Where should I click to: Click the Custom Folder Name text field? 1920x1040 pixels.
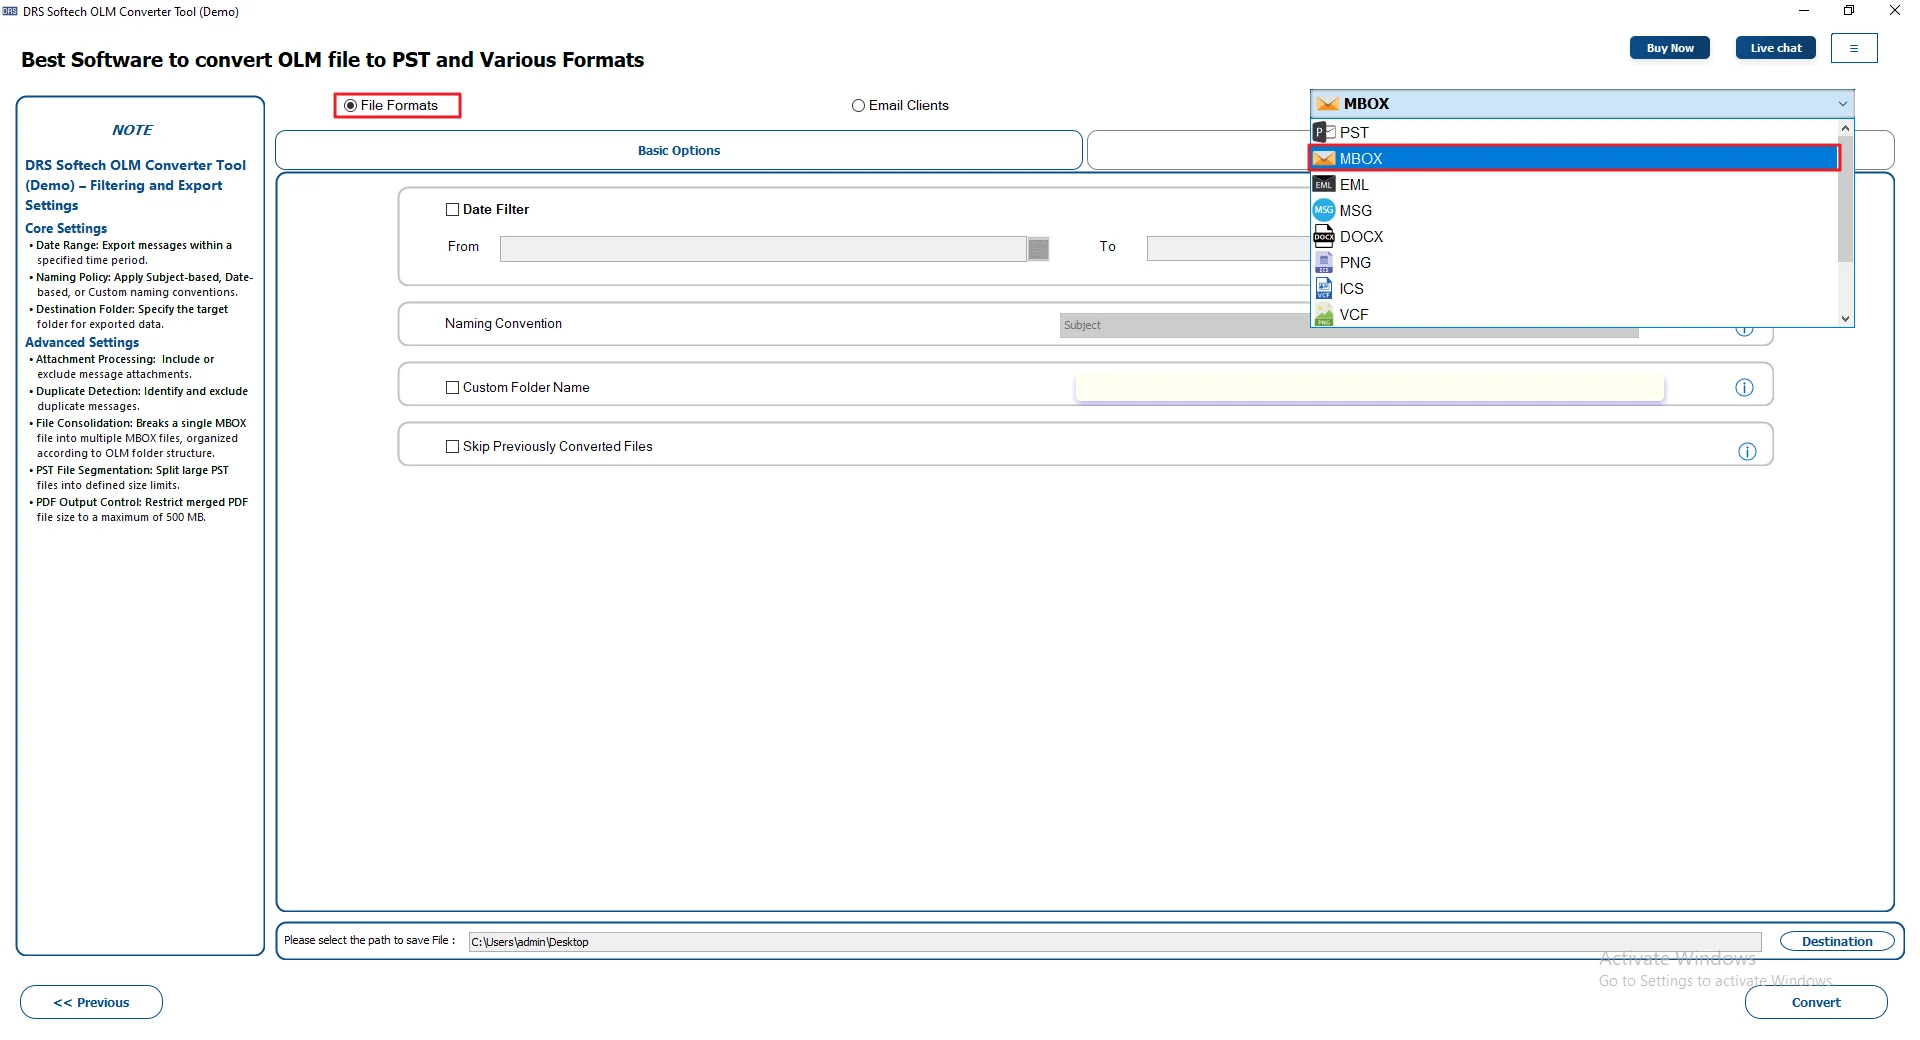click(1370, 387)
